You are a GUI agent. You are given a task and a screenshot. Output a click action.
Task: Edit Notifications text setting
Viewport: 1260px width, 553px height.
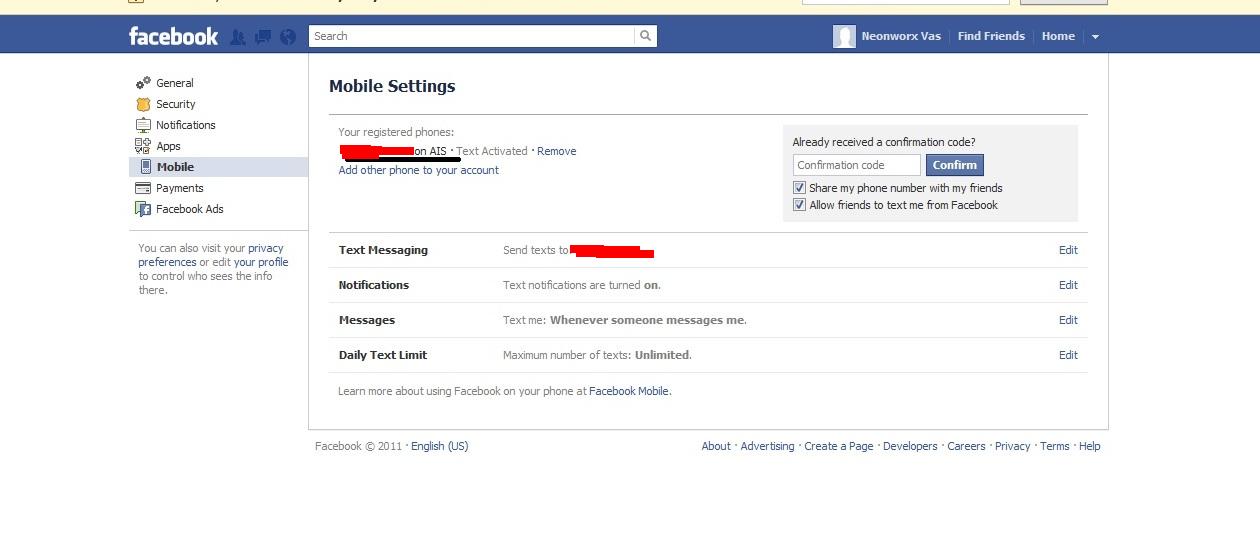coord(1068,285)
